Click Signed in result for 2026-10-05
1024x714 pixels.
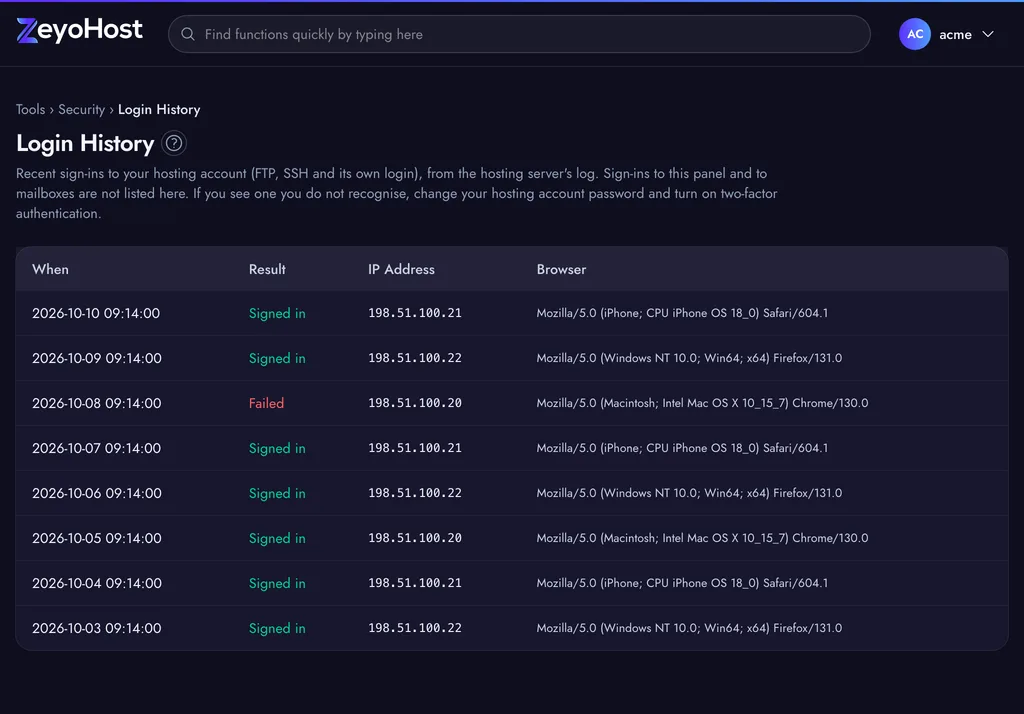point(277,539)
